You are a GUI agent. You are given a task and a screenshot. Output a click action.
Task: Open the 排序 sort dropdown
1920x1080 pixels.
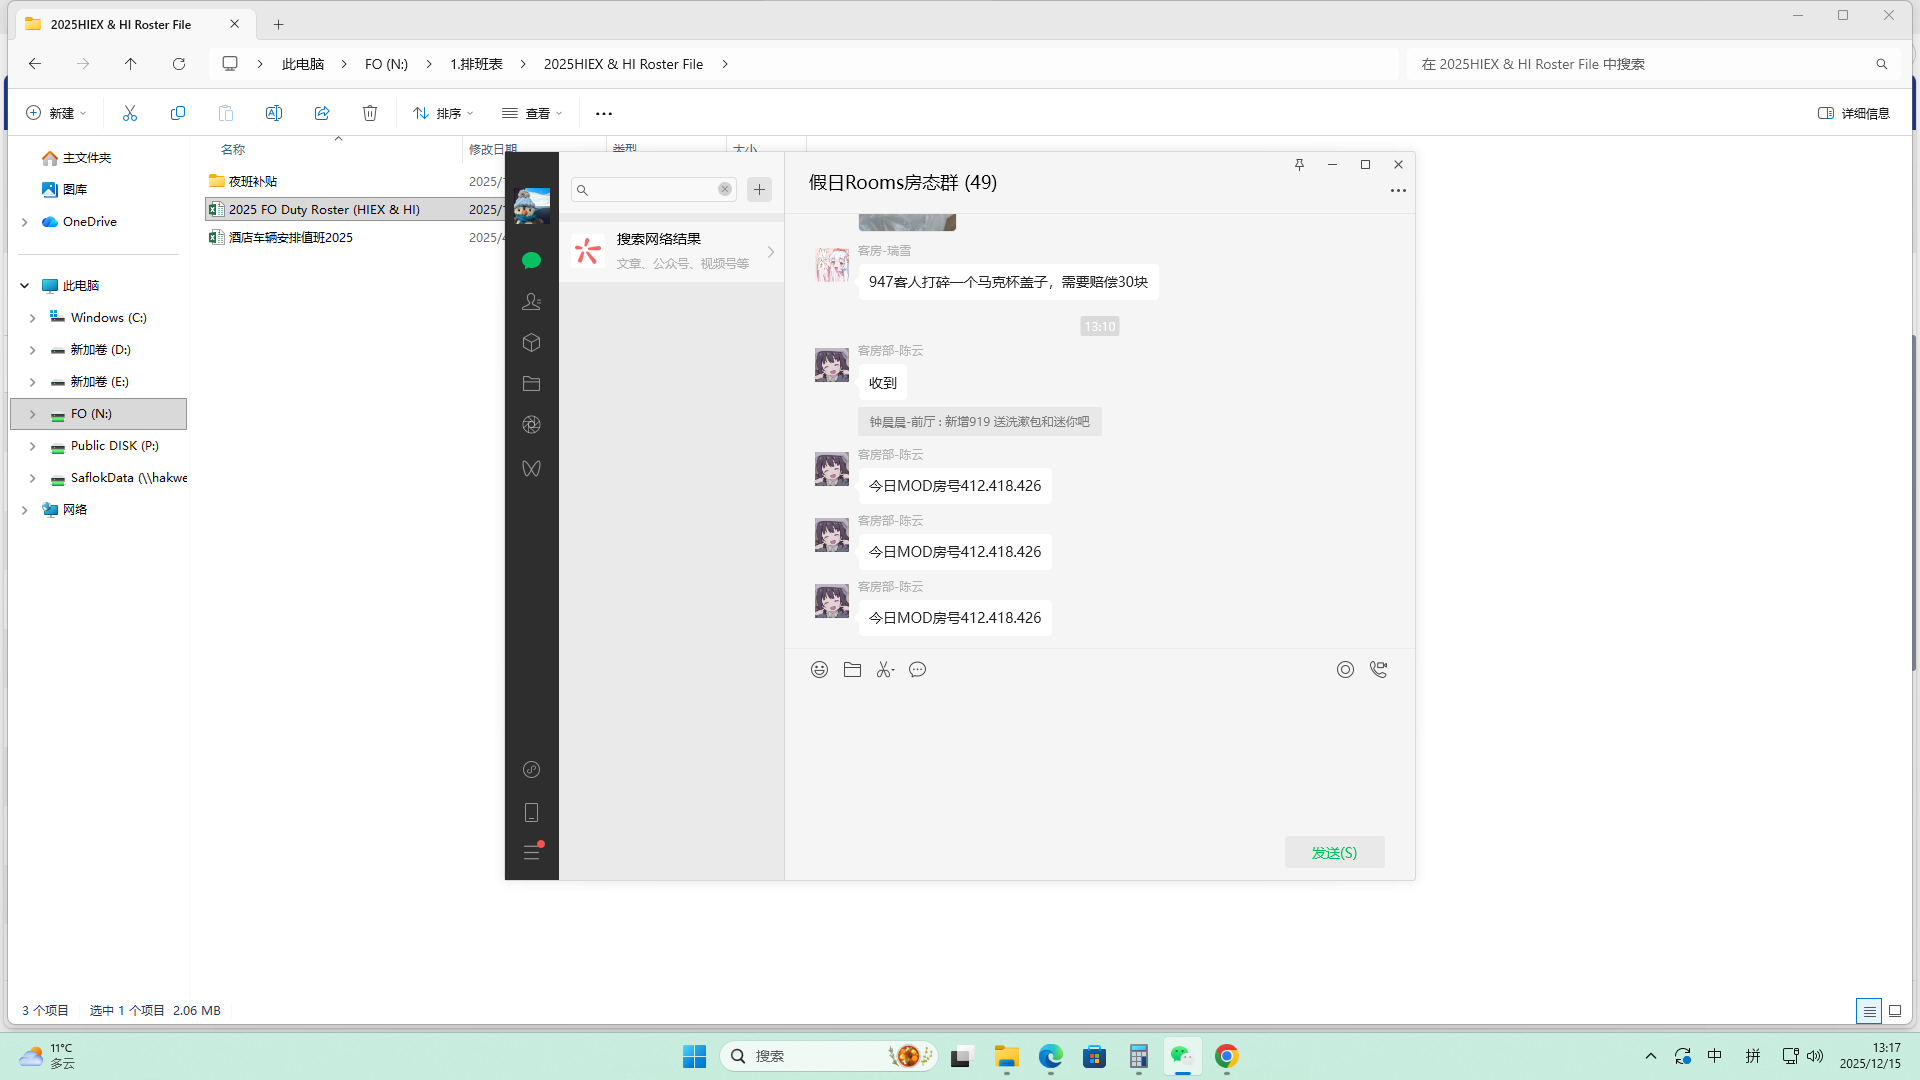coord(443,113)
